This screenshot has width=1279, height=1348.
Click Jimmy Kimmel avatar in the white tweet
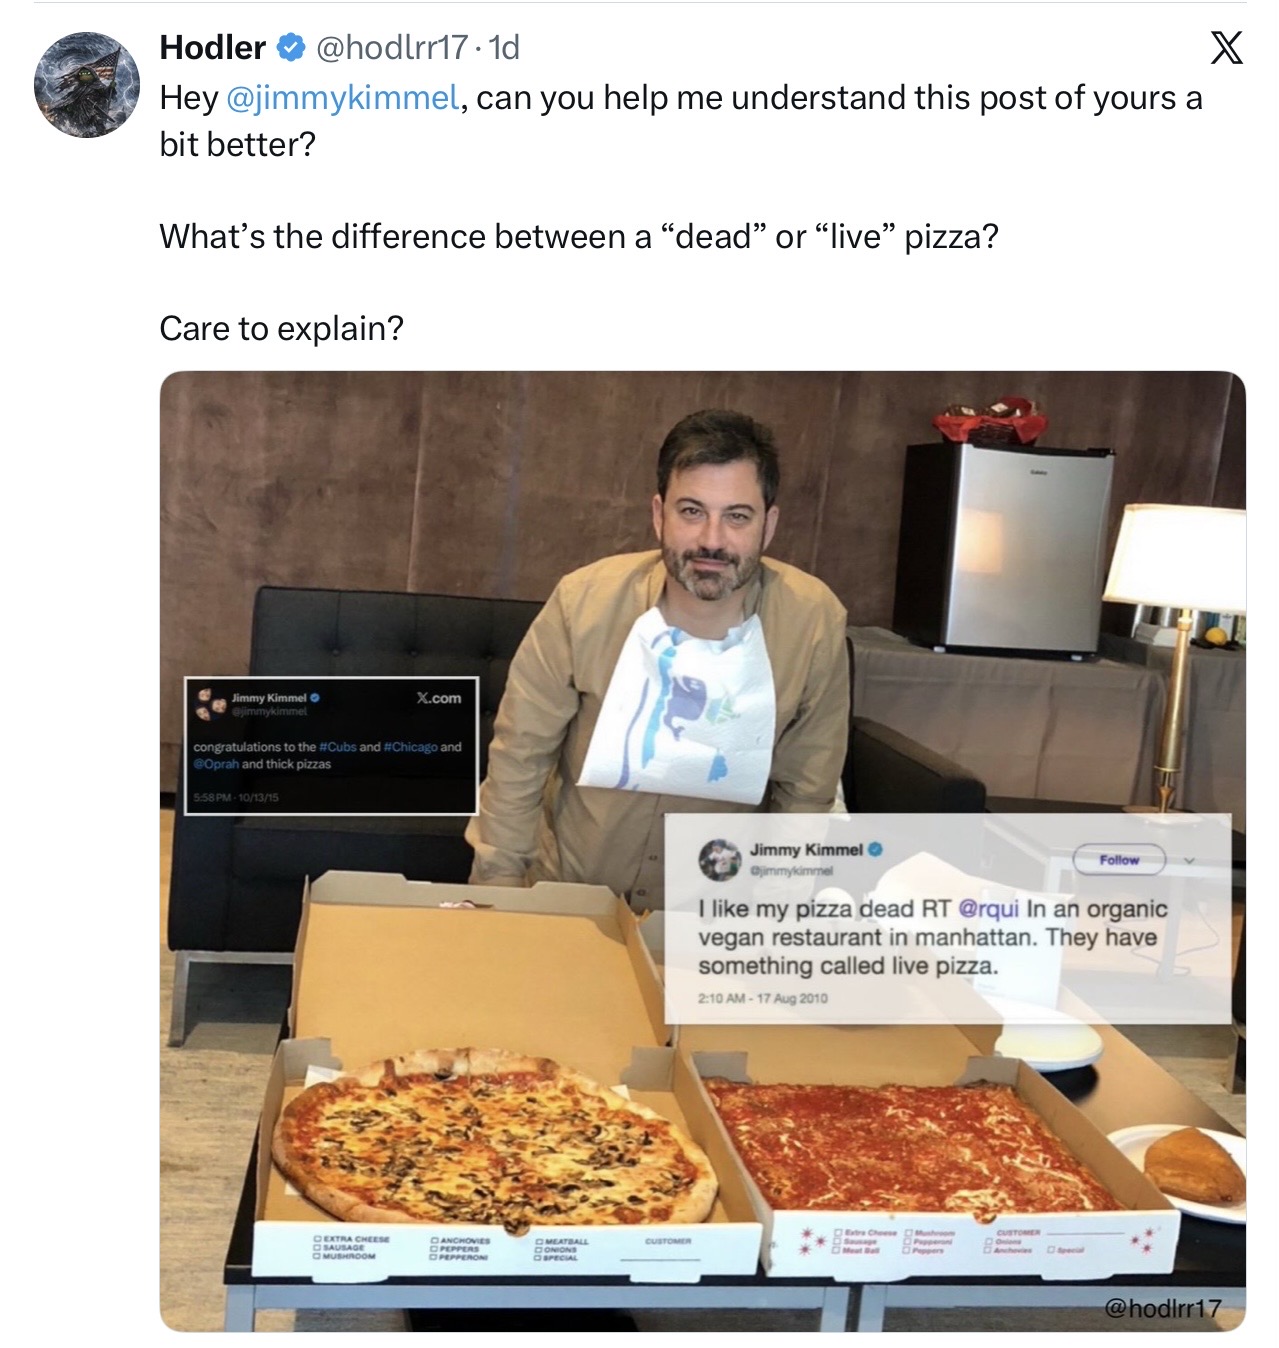[x=718, y=859]
